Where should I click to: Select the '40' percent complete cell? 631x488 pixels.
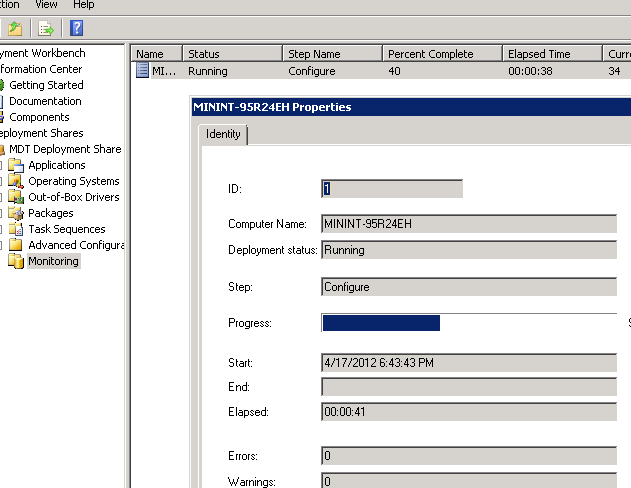tap(394, 71)
